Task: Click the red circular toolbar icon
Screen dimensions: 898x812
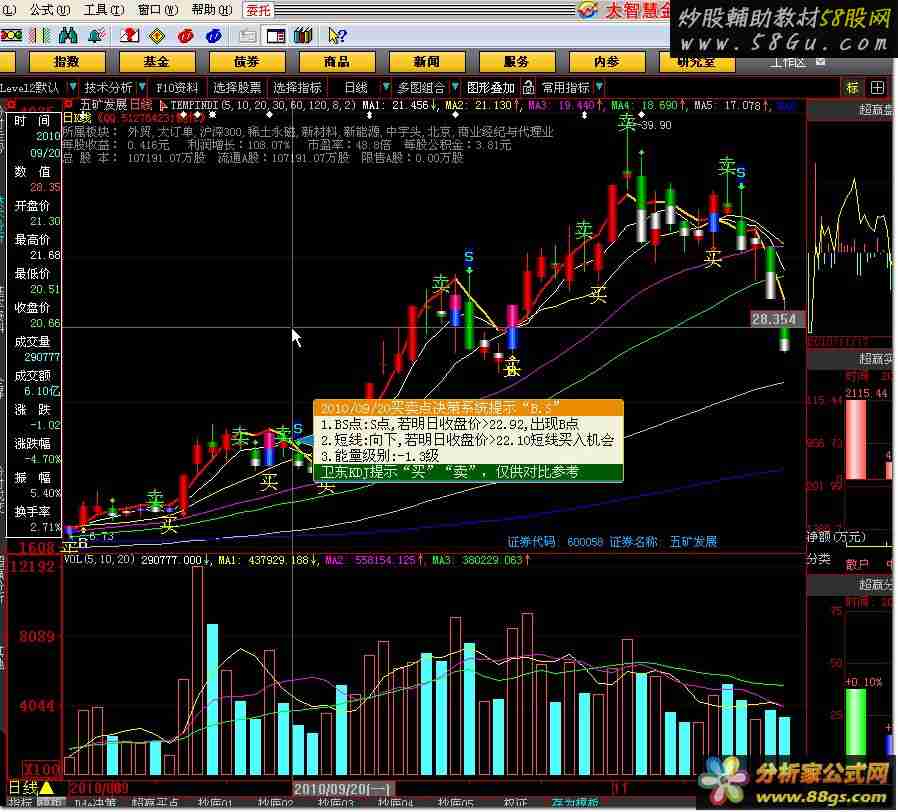Action: click(185, 36)
